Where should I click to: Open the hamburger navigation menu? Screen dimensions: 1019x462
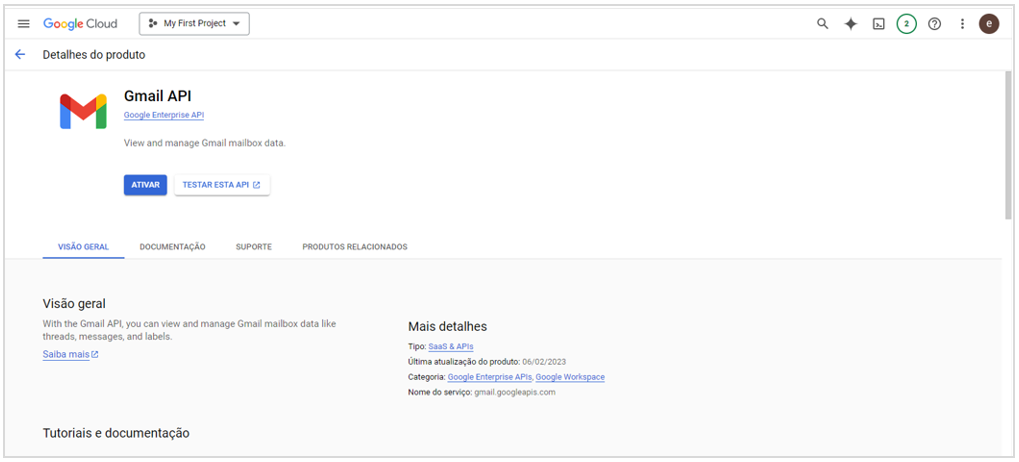coord(23,23)
